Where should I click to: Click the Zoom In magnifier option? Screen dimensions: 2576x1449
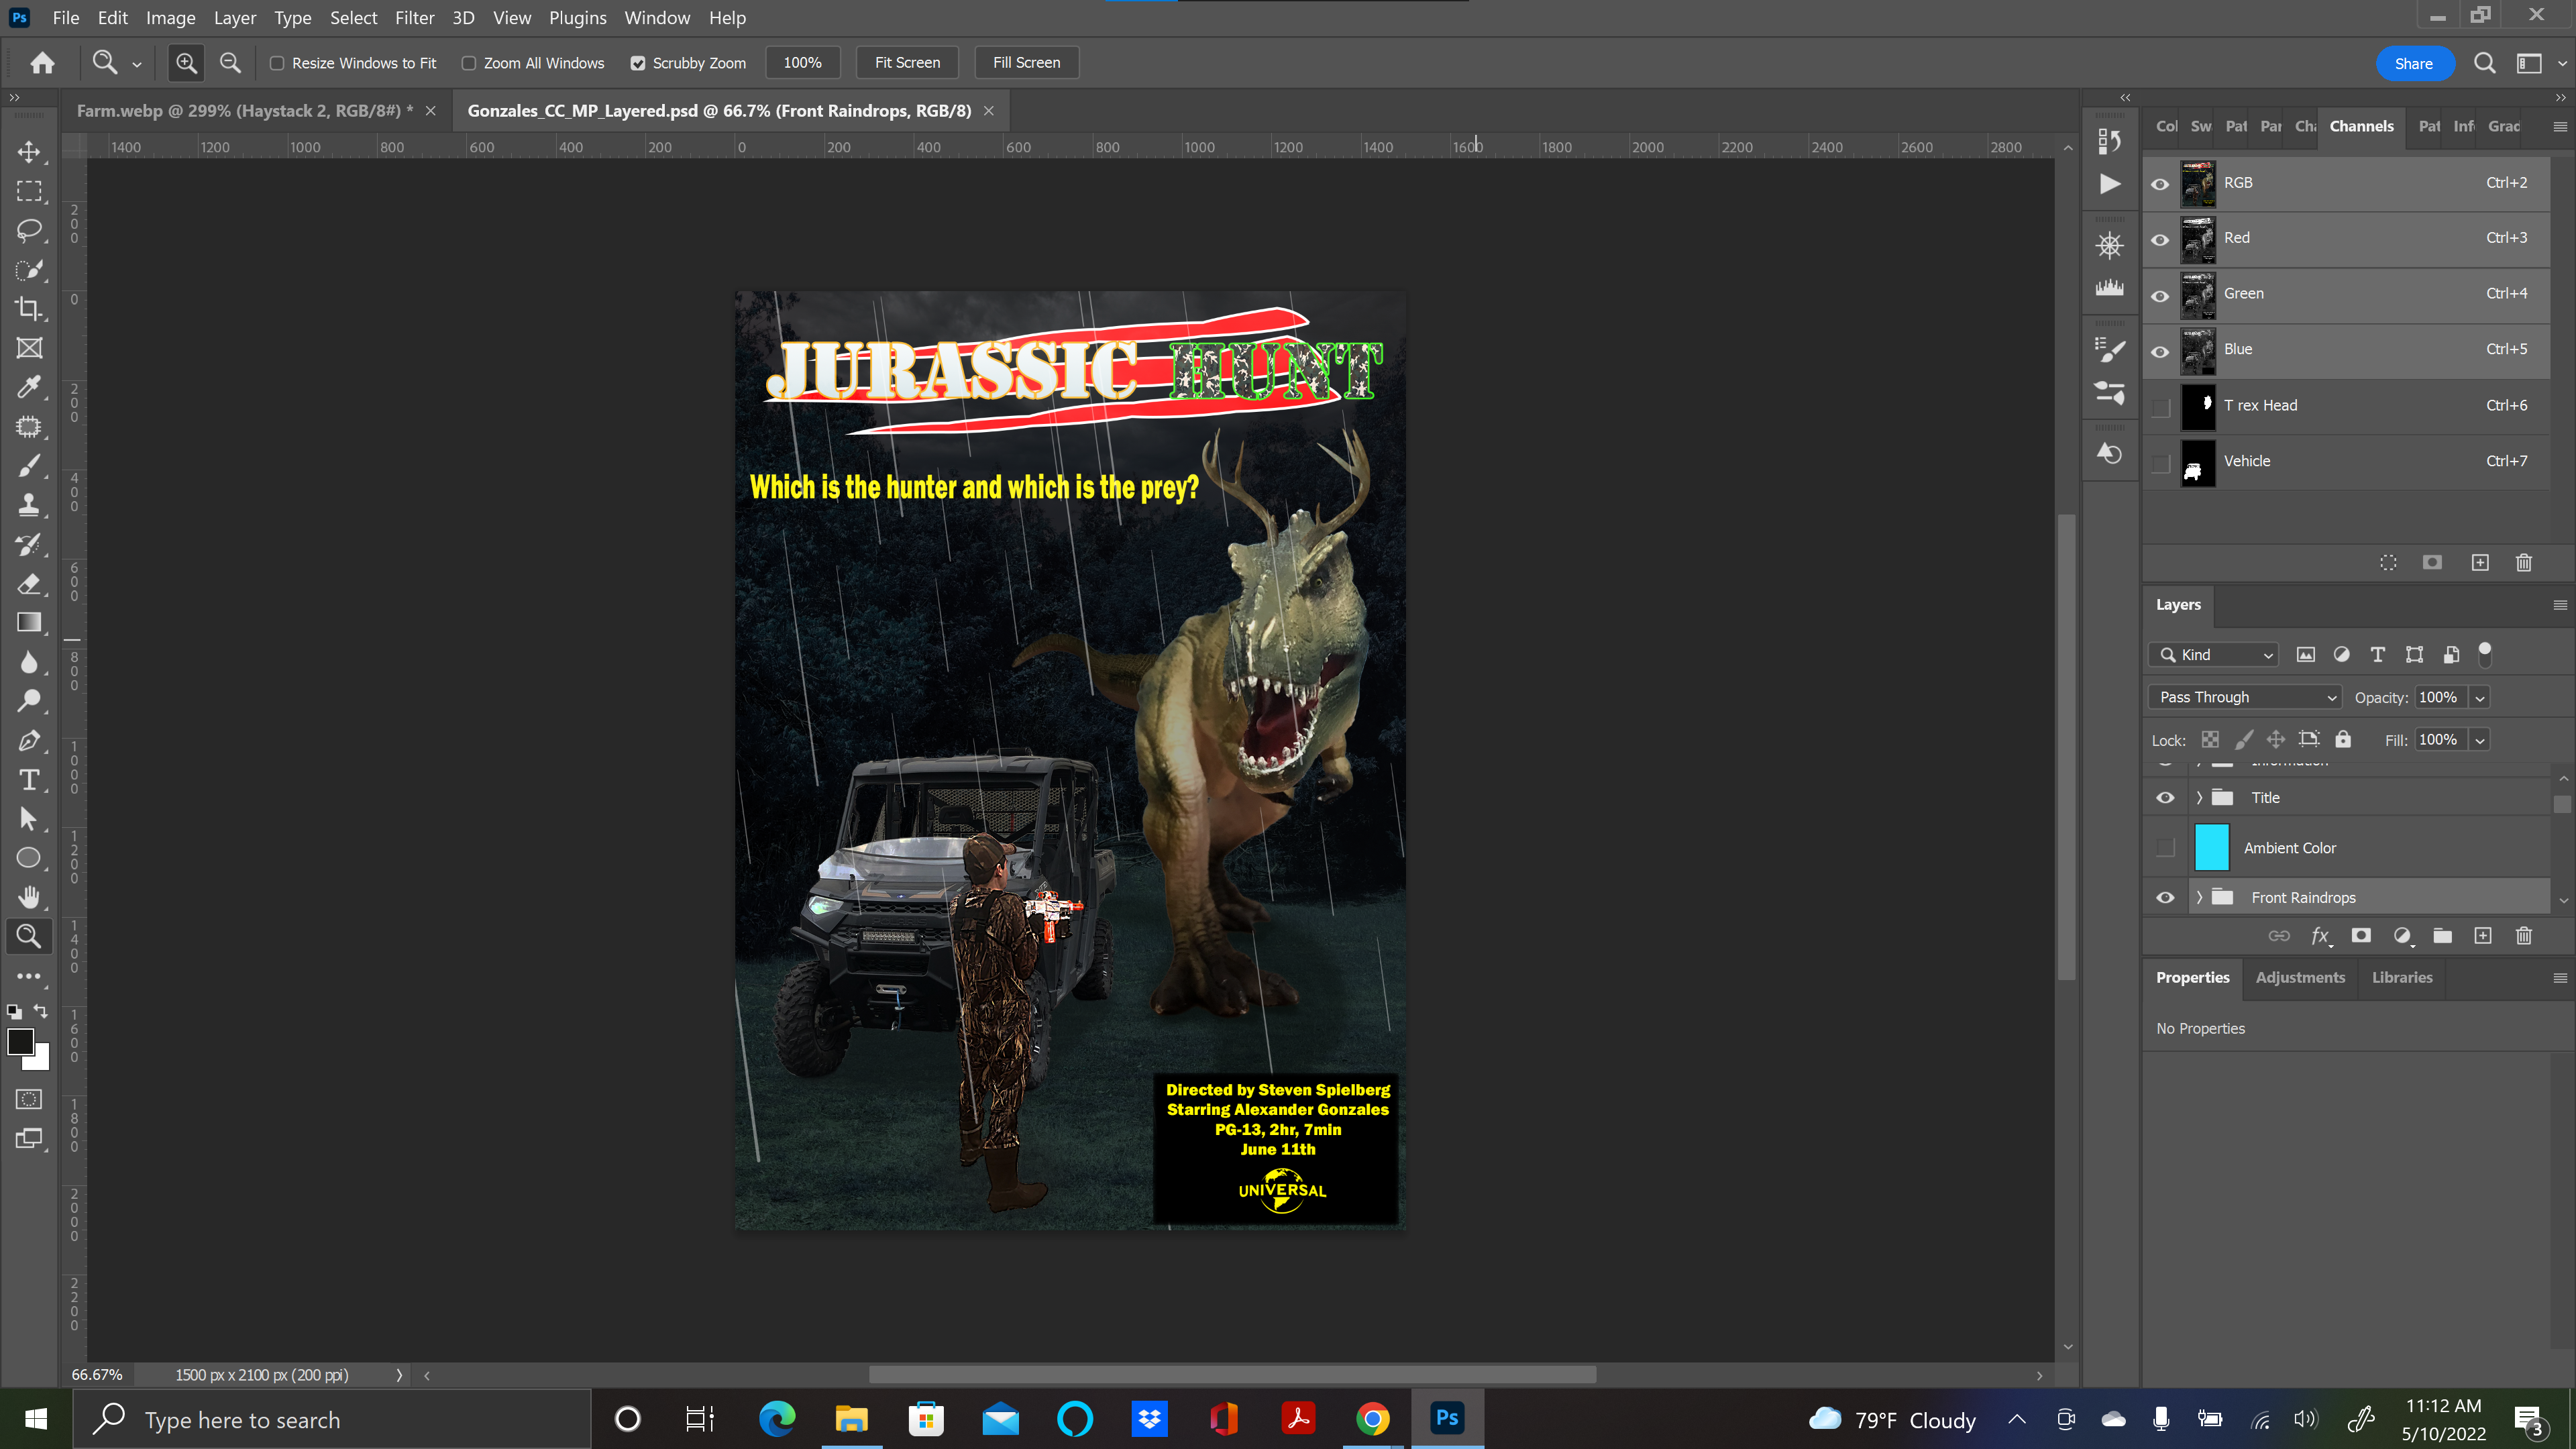(186, 63)
